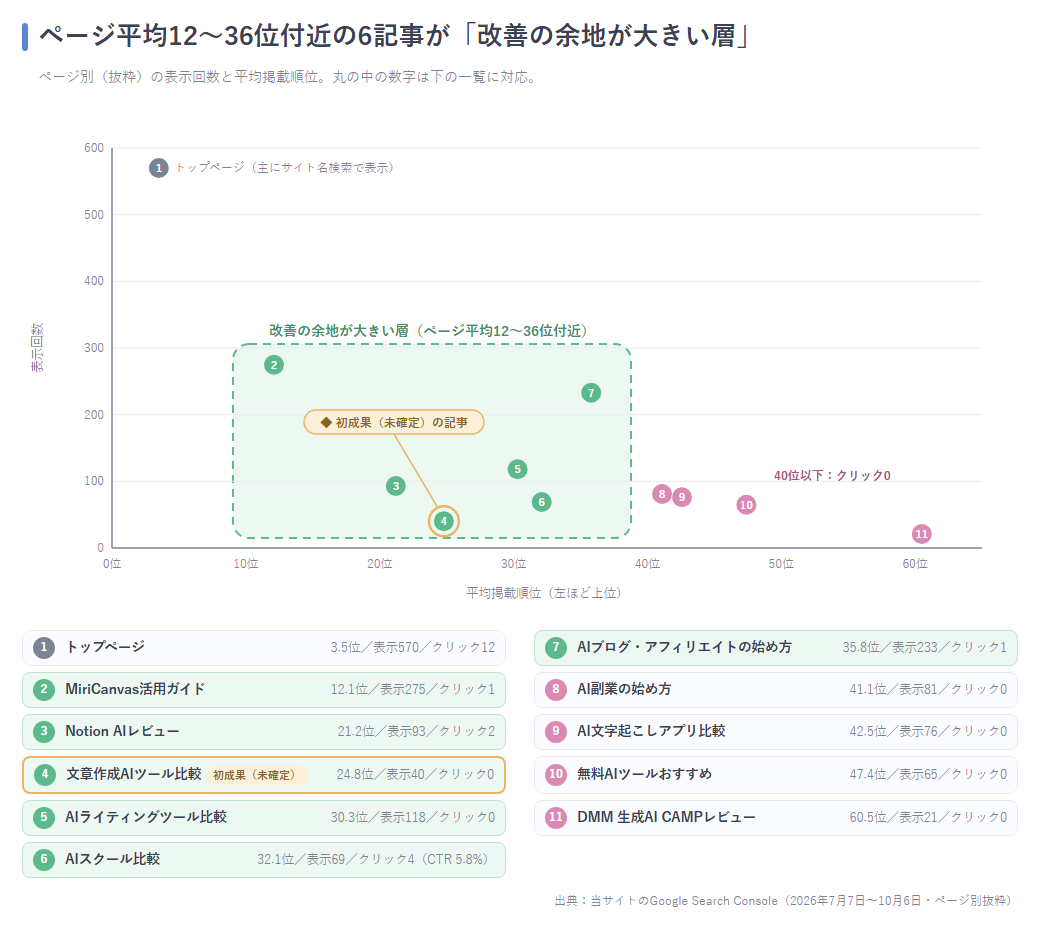Click green scatter point 2 in chart
Viewport: 1040px width, 929px height.
pos(274,365)
